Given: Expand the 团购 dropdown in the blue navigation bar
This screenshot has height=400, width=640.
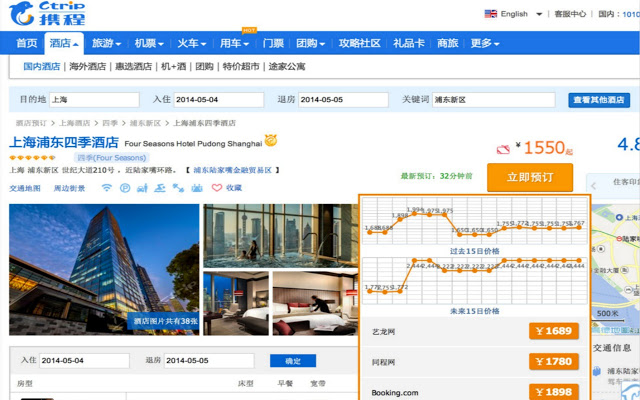Looking at the screenshot, I should pyautogui.click(x=310, y=43).
